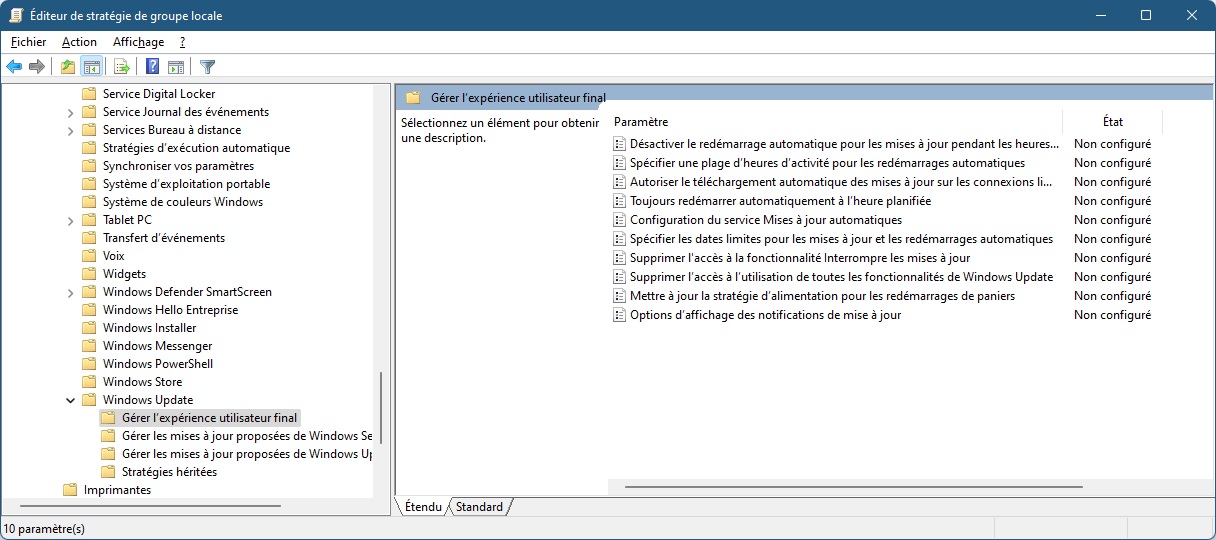Click folder icon next to Imprimantes

click(70, 490)
